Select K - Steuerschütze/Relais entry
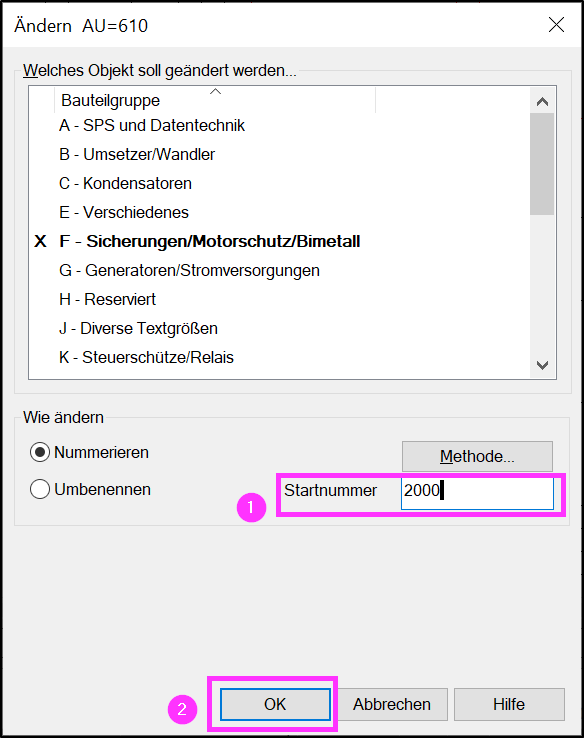The width and height of the screenshot is (584, 738). click(146, 357)
